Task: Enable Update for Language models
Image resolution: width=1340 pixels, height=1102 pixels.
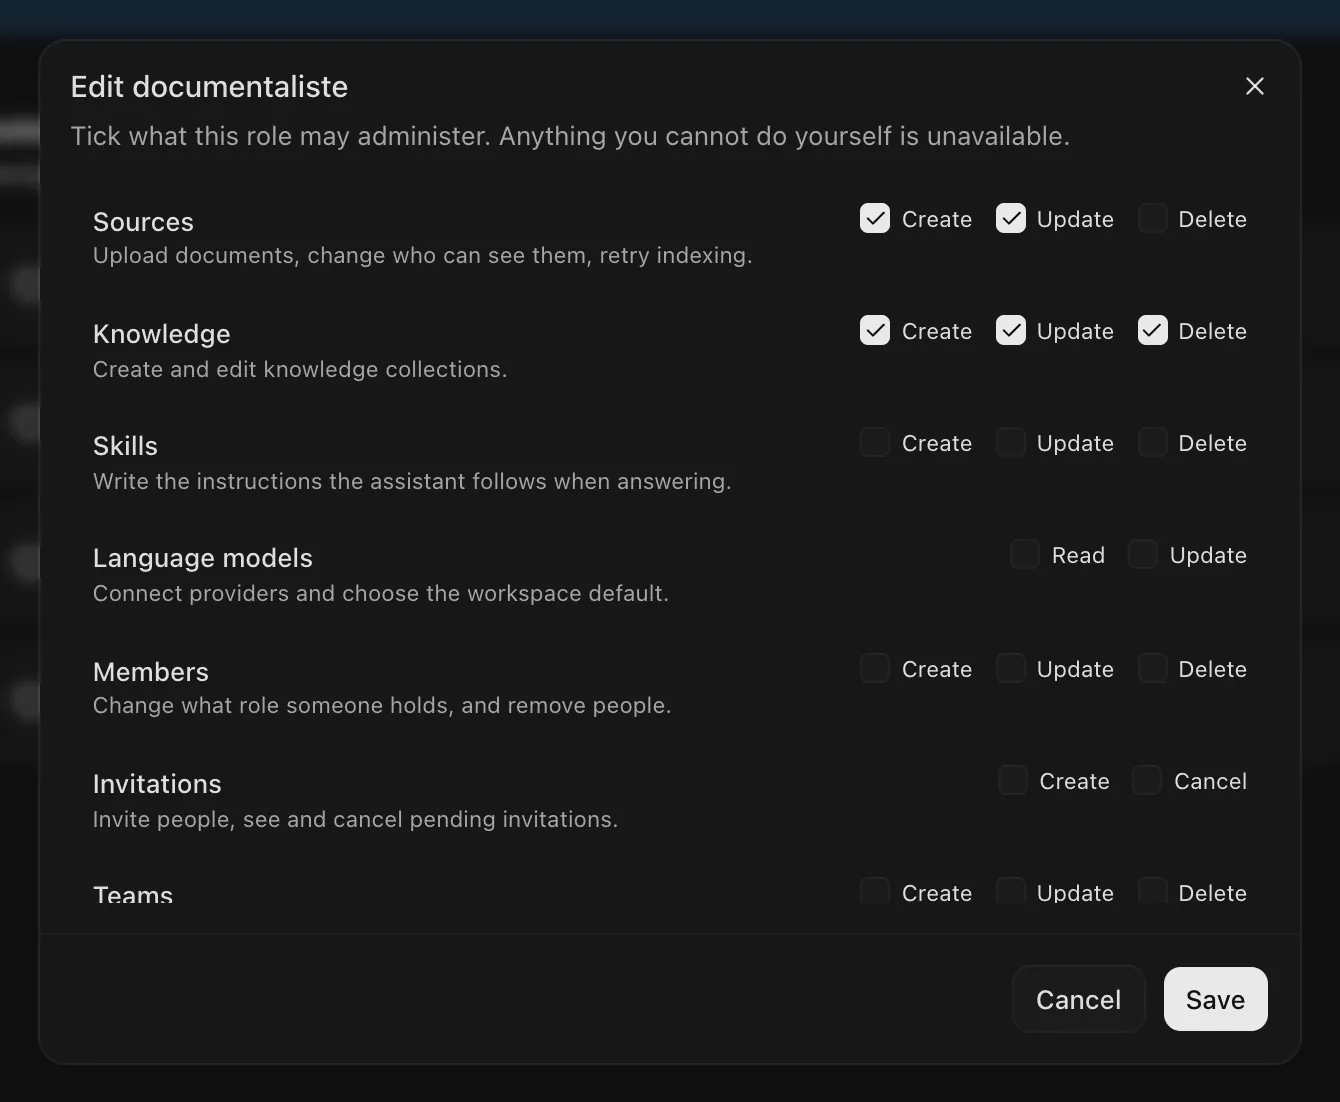Action: (x=1143, y=555)
